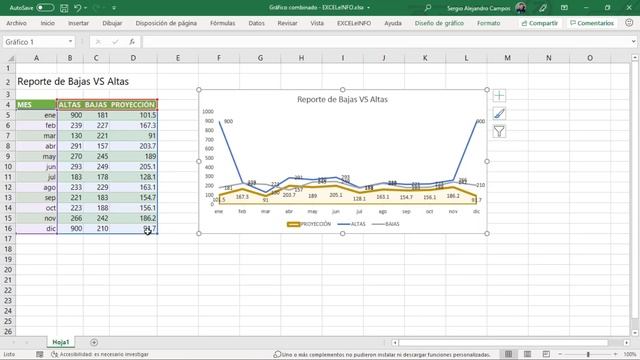
Task: Click the Comentarios button
Action: [x=592, y=23]
